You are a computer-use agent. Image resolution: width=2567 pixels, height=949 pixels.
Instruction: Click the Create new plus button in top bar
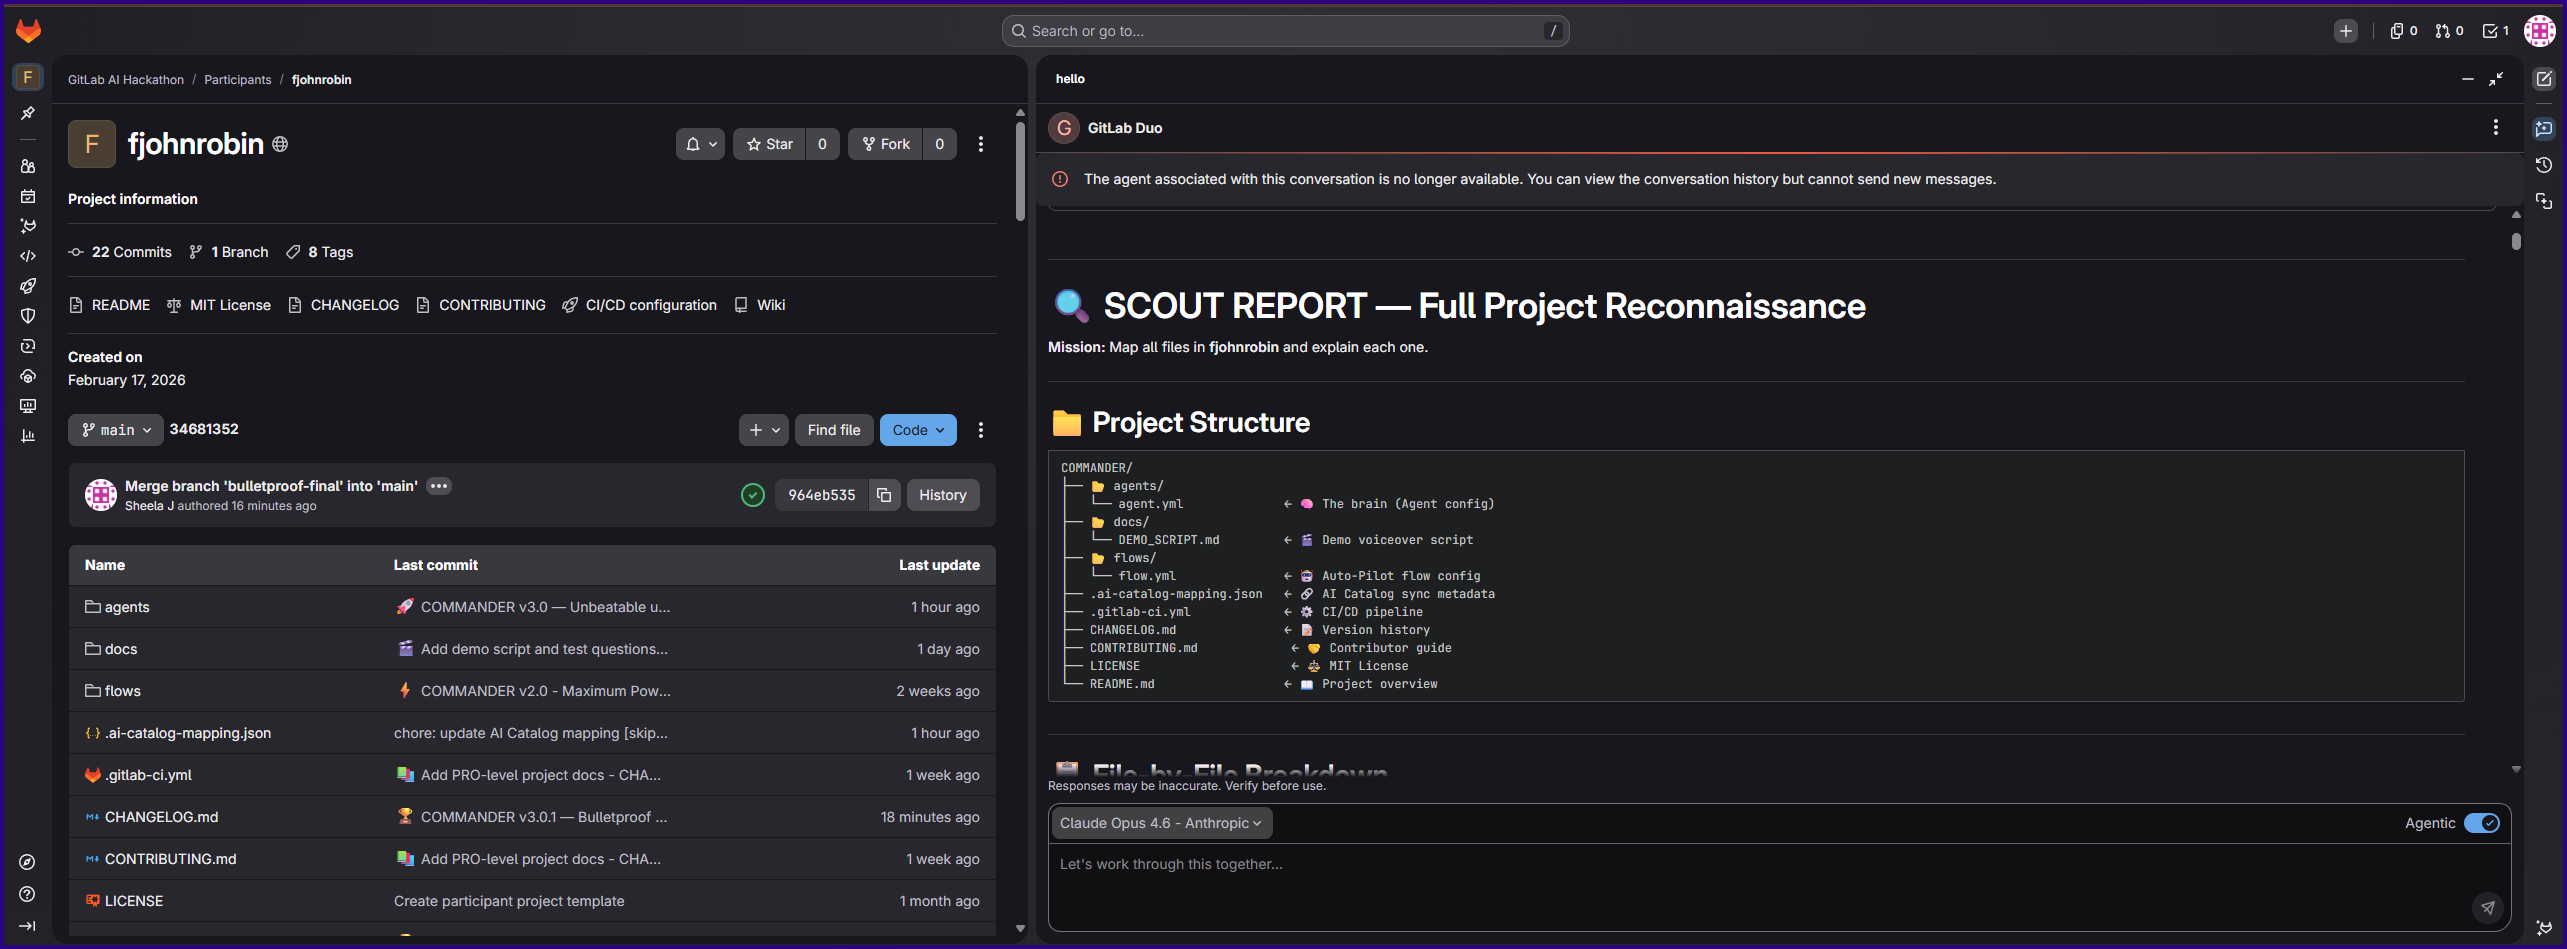click(x=2345, y=31)
